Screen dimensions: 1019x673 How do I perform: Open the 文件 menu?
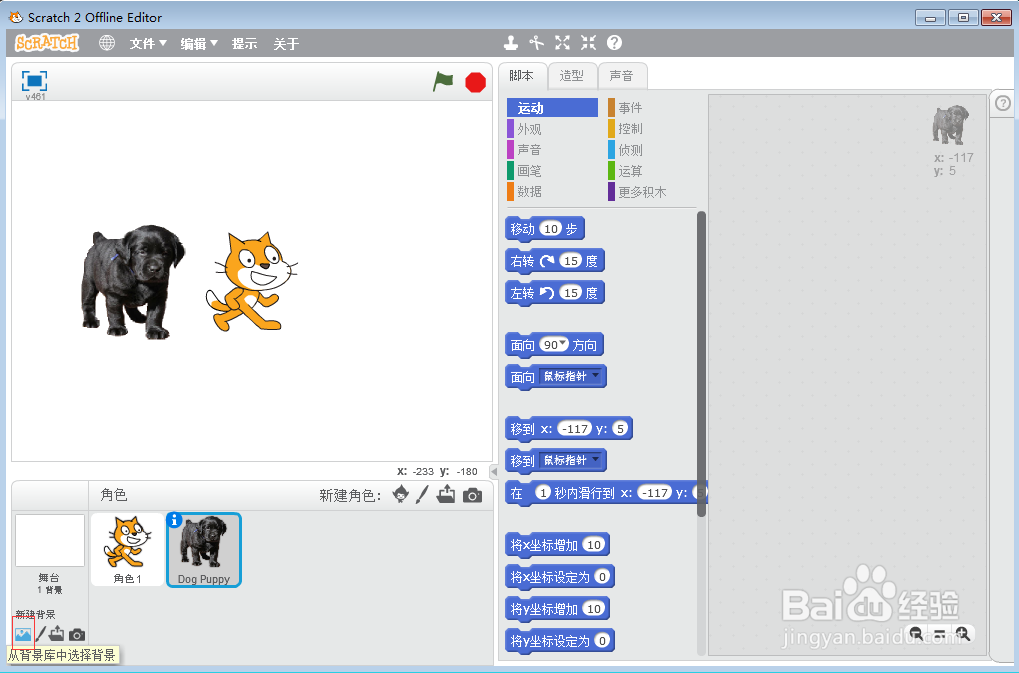(148, 44)
